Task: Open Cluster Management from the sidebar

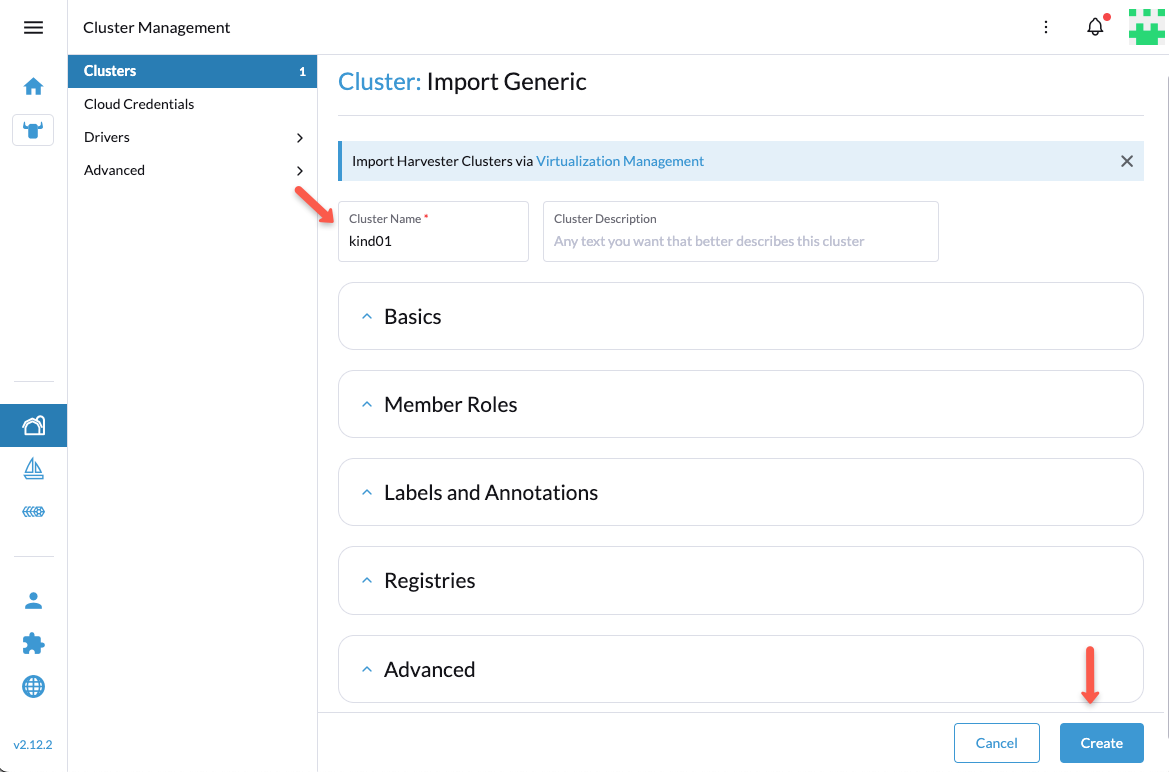Action: click(x=33, y=425)
